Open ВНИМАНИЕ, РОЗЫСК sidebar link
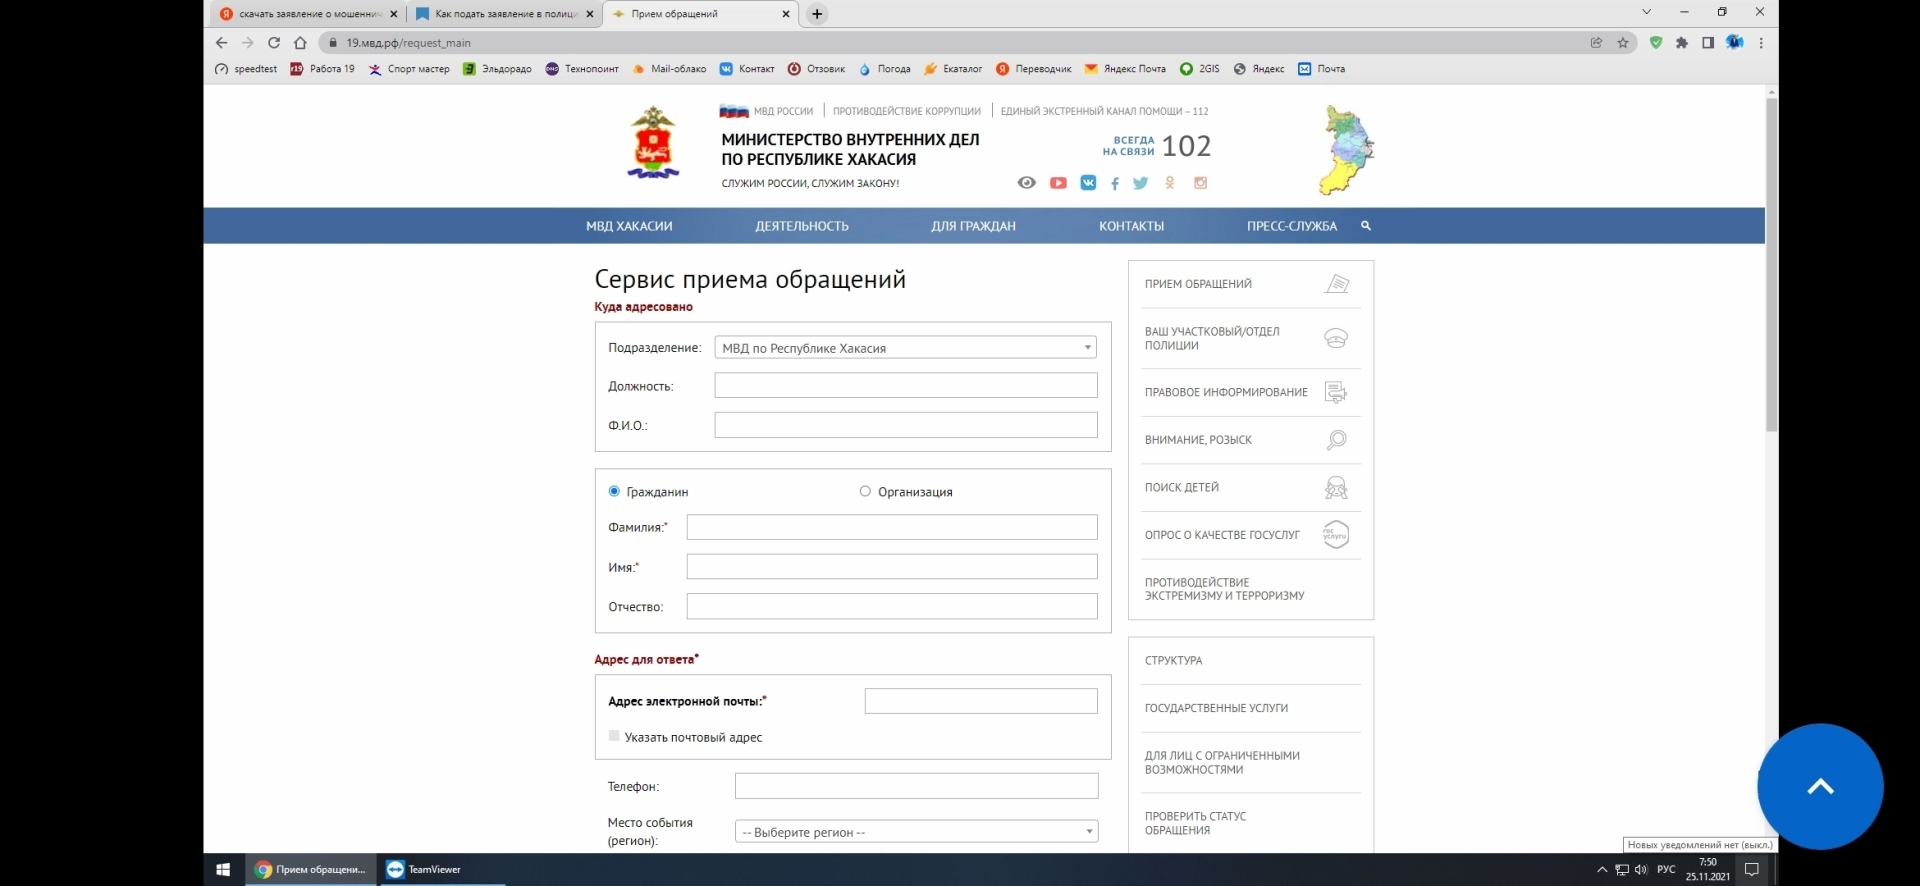The image size is (1920, 886). (x=1198, y=440)
